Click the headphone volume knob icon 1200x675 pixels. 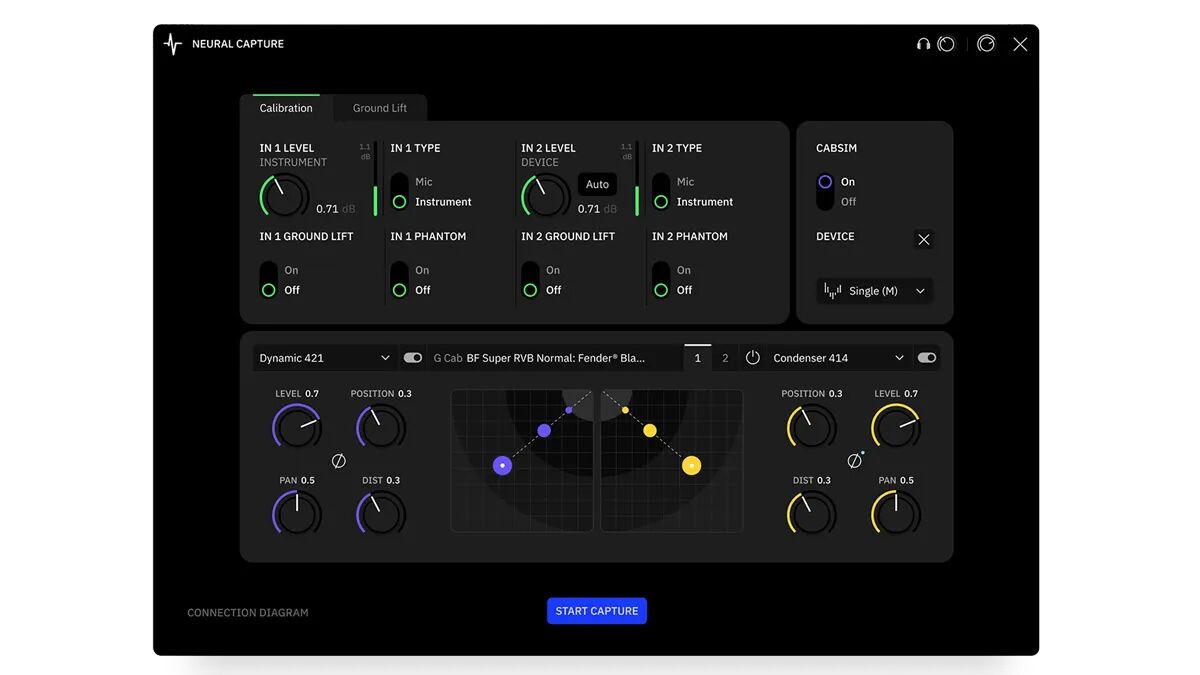[946, 44]
